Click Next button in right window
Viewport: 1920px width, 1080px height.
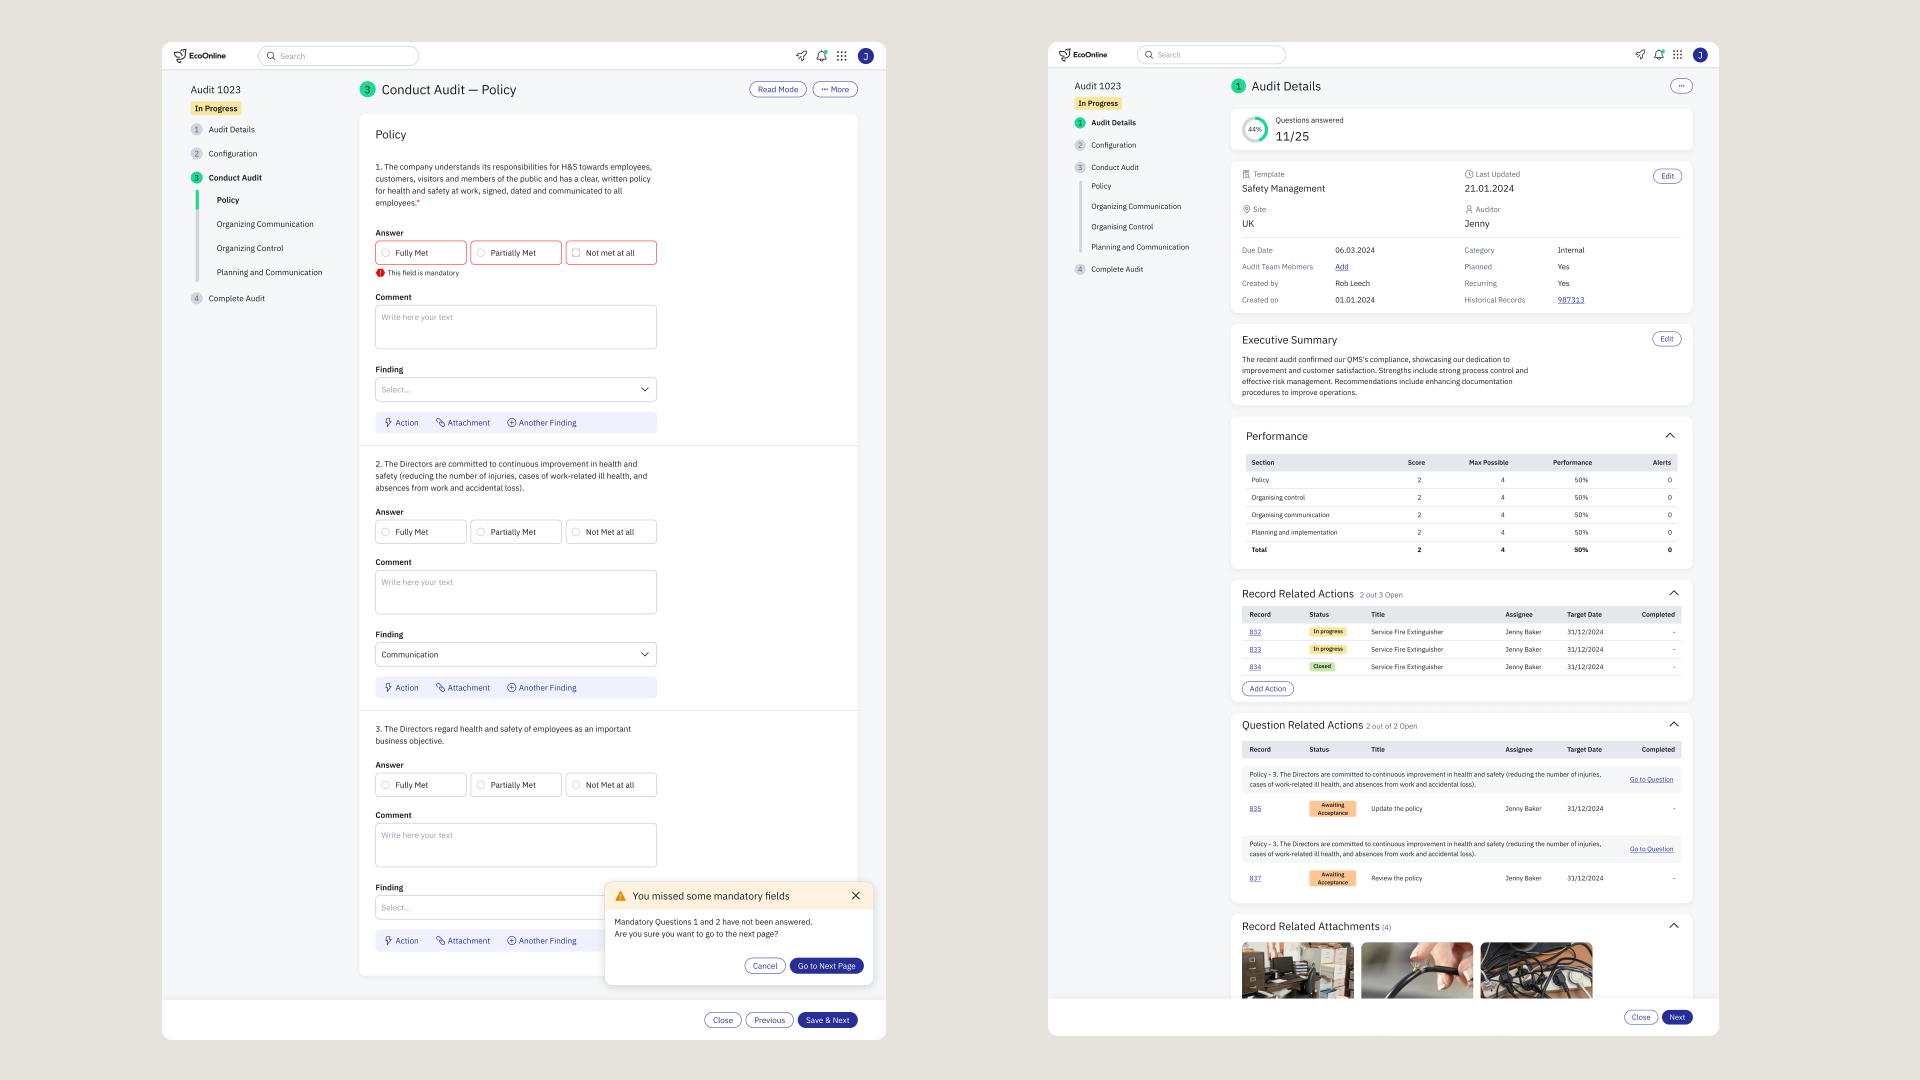pyautogui.click(x=1677, y=1017)
